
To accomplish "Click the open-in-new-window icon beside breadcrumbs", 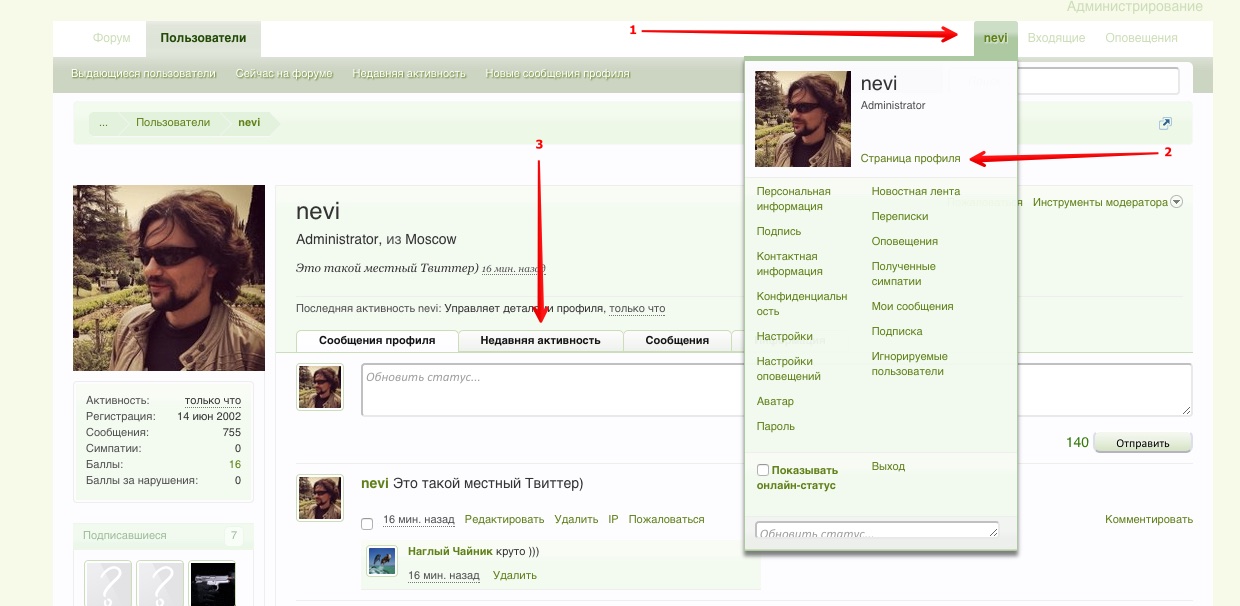I will click(1165, 124).
